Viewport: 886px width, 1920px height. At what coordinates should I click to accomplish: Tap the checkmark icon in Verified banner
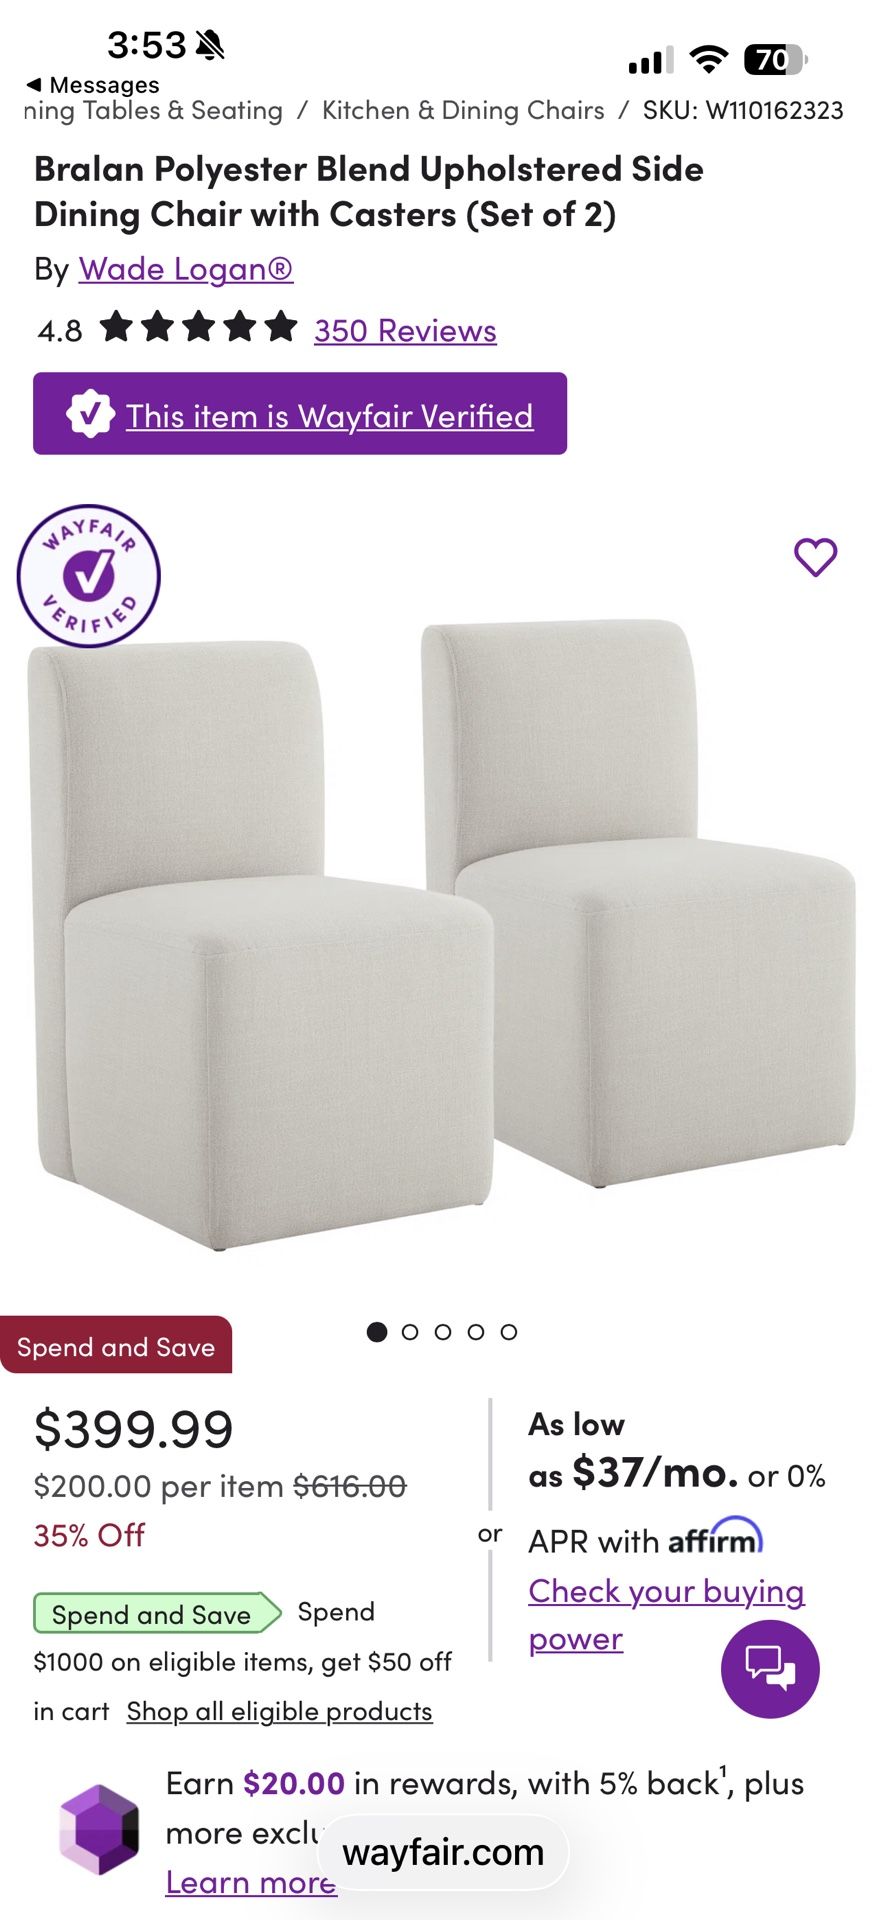pyautogui.click(x=90, y=414)
